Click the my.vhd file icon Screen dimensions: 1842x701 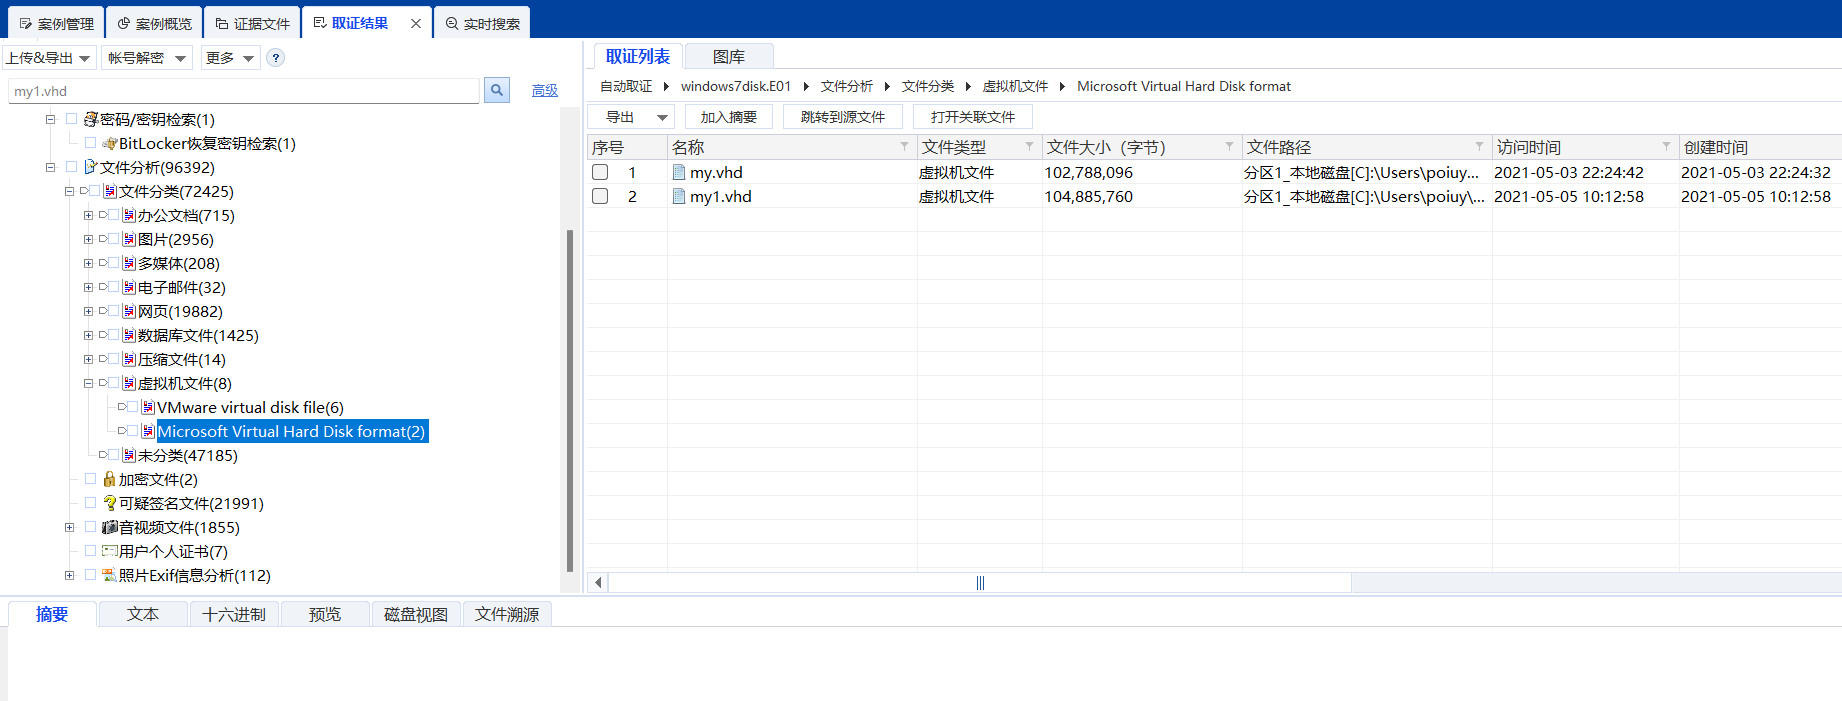(679, 172)
